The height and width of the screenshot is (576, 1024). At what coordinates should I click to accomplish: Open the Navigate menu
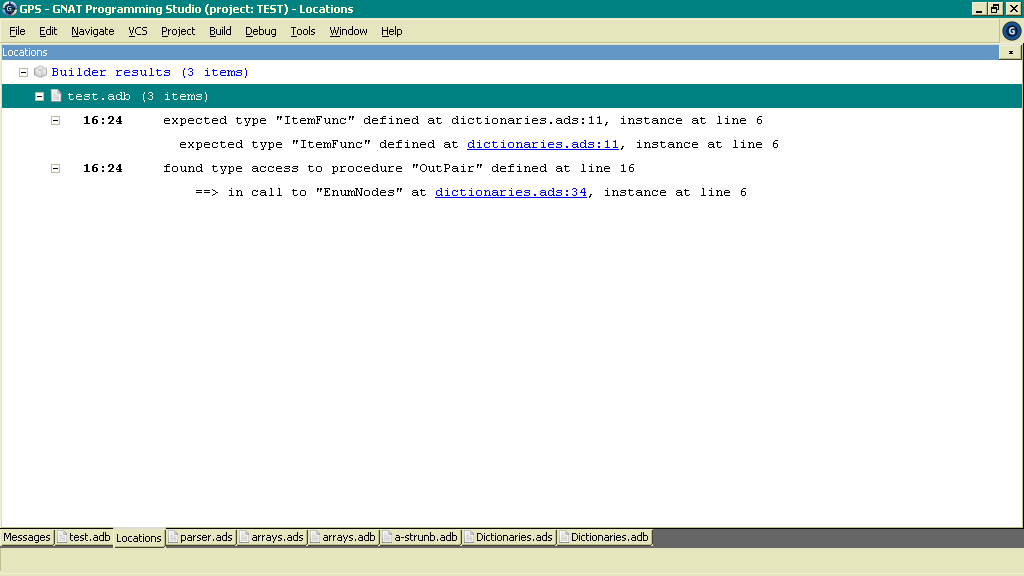[x=92, y=31]
